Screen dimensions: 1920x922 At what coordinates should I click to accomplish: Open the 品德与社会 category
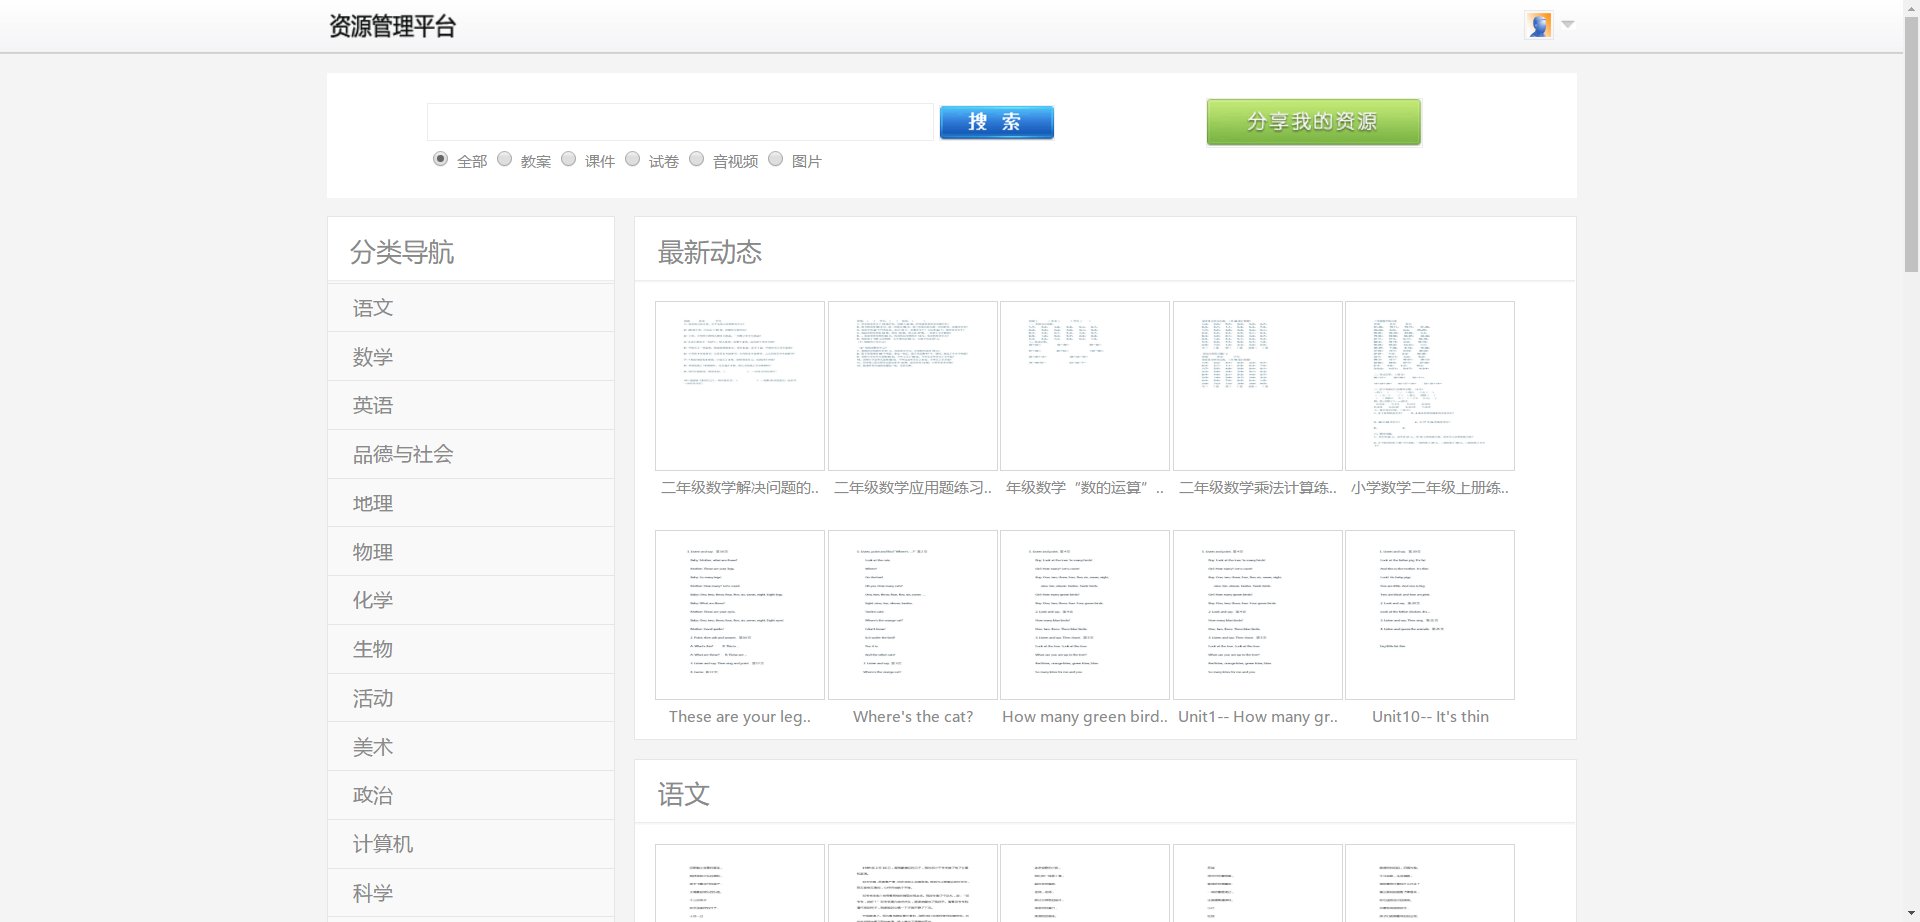click(471, 455)
